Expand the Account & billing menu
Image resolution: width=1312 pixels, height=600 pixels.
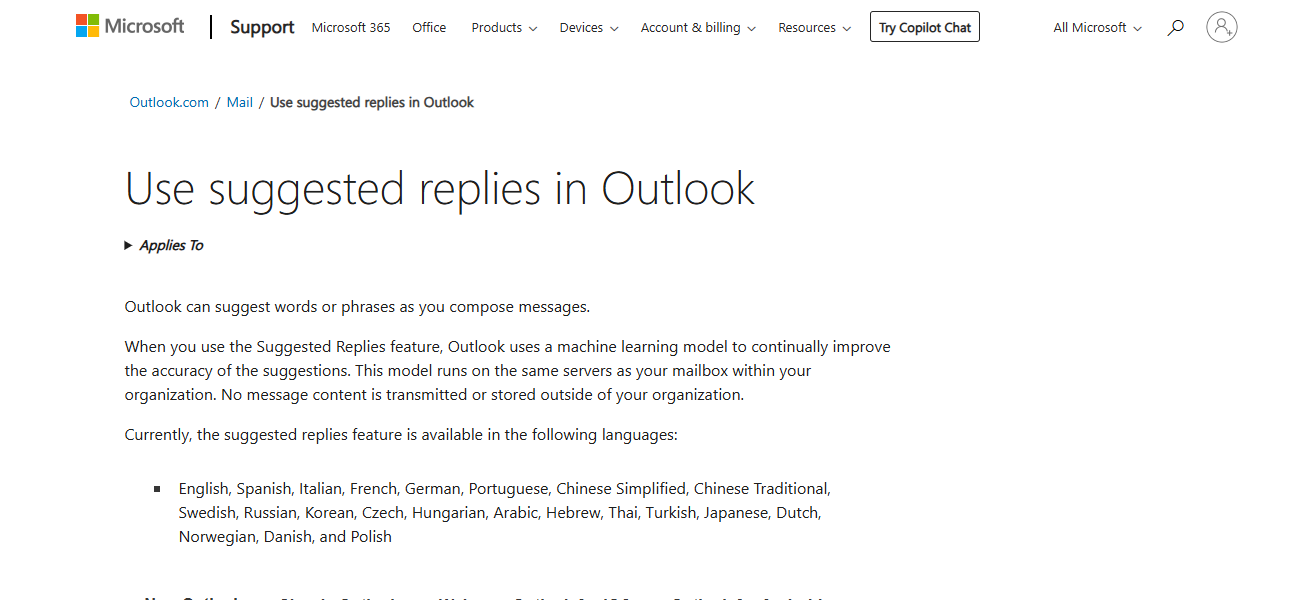[697, 27]
